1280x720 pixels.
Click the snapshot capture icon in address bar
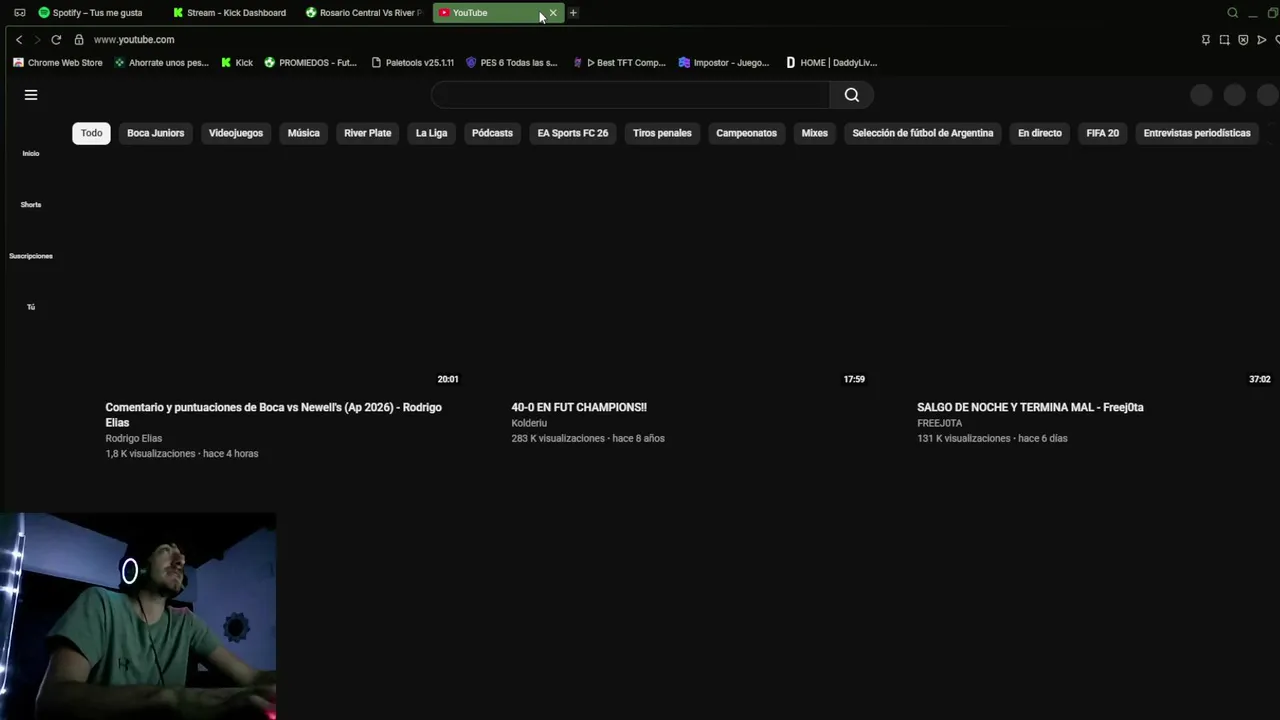coord(1224,40)
